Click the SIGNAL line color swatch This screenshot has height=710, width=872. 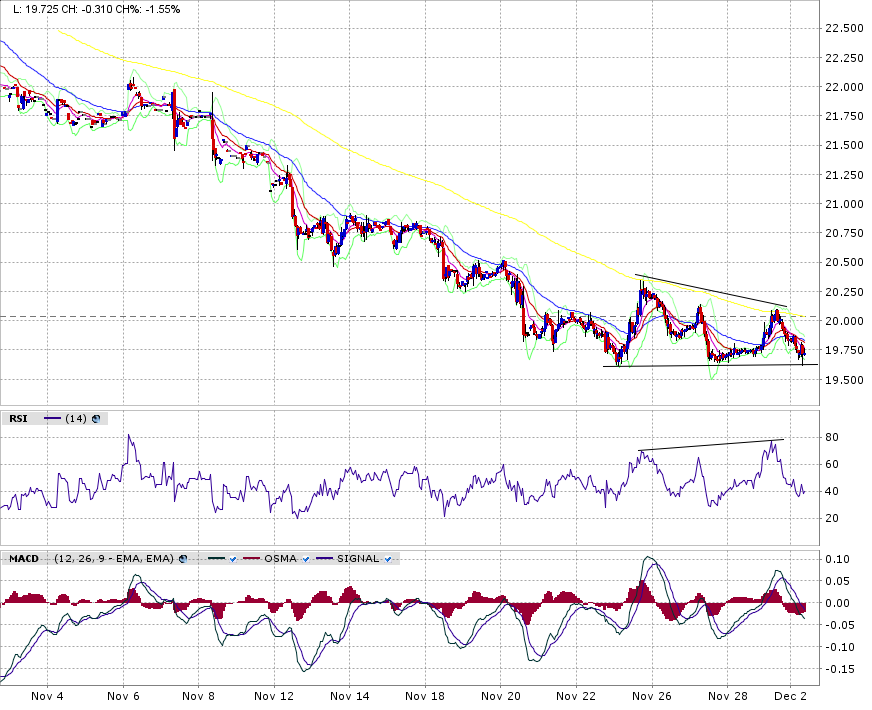click(x=324, y=559)
